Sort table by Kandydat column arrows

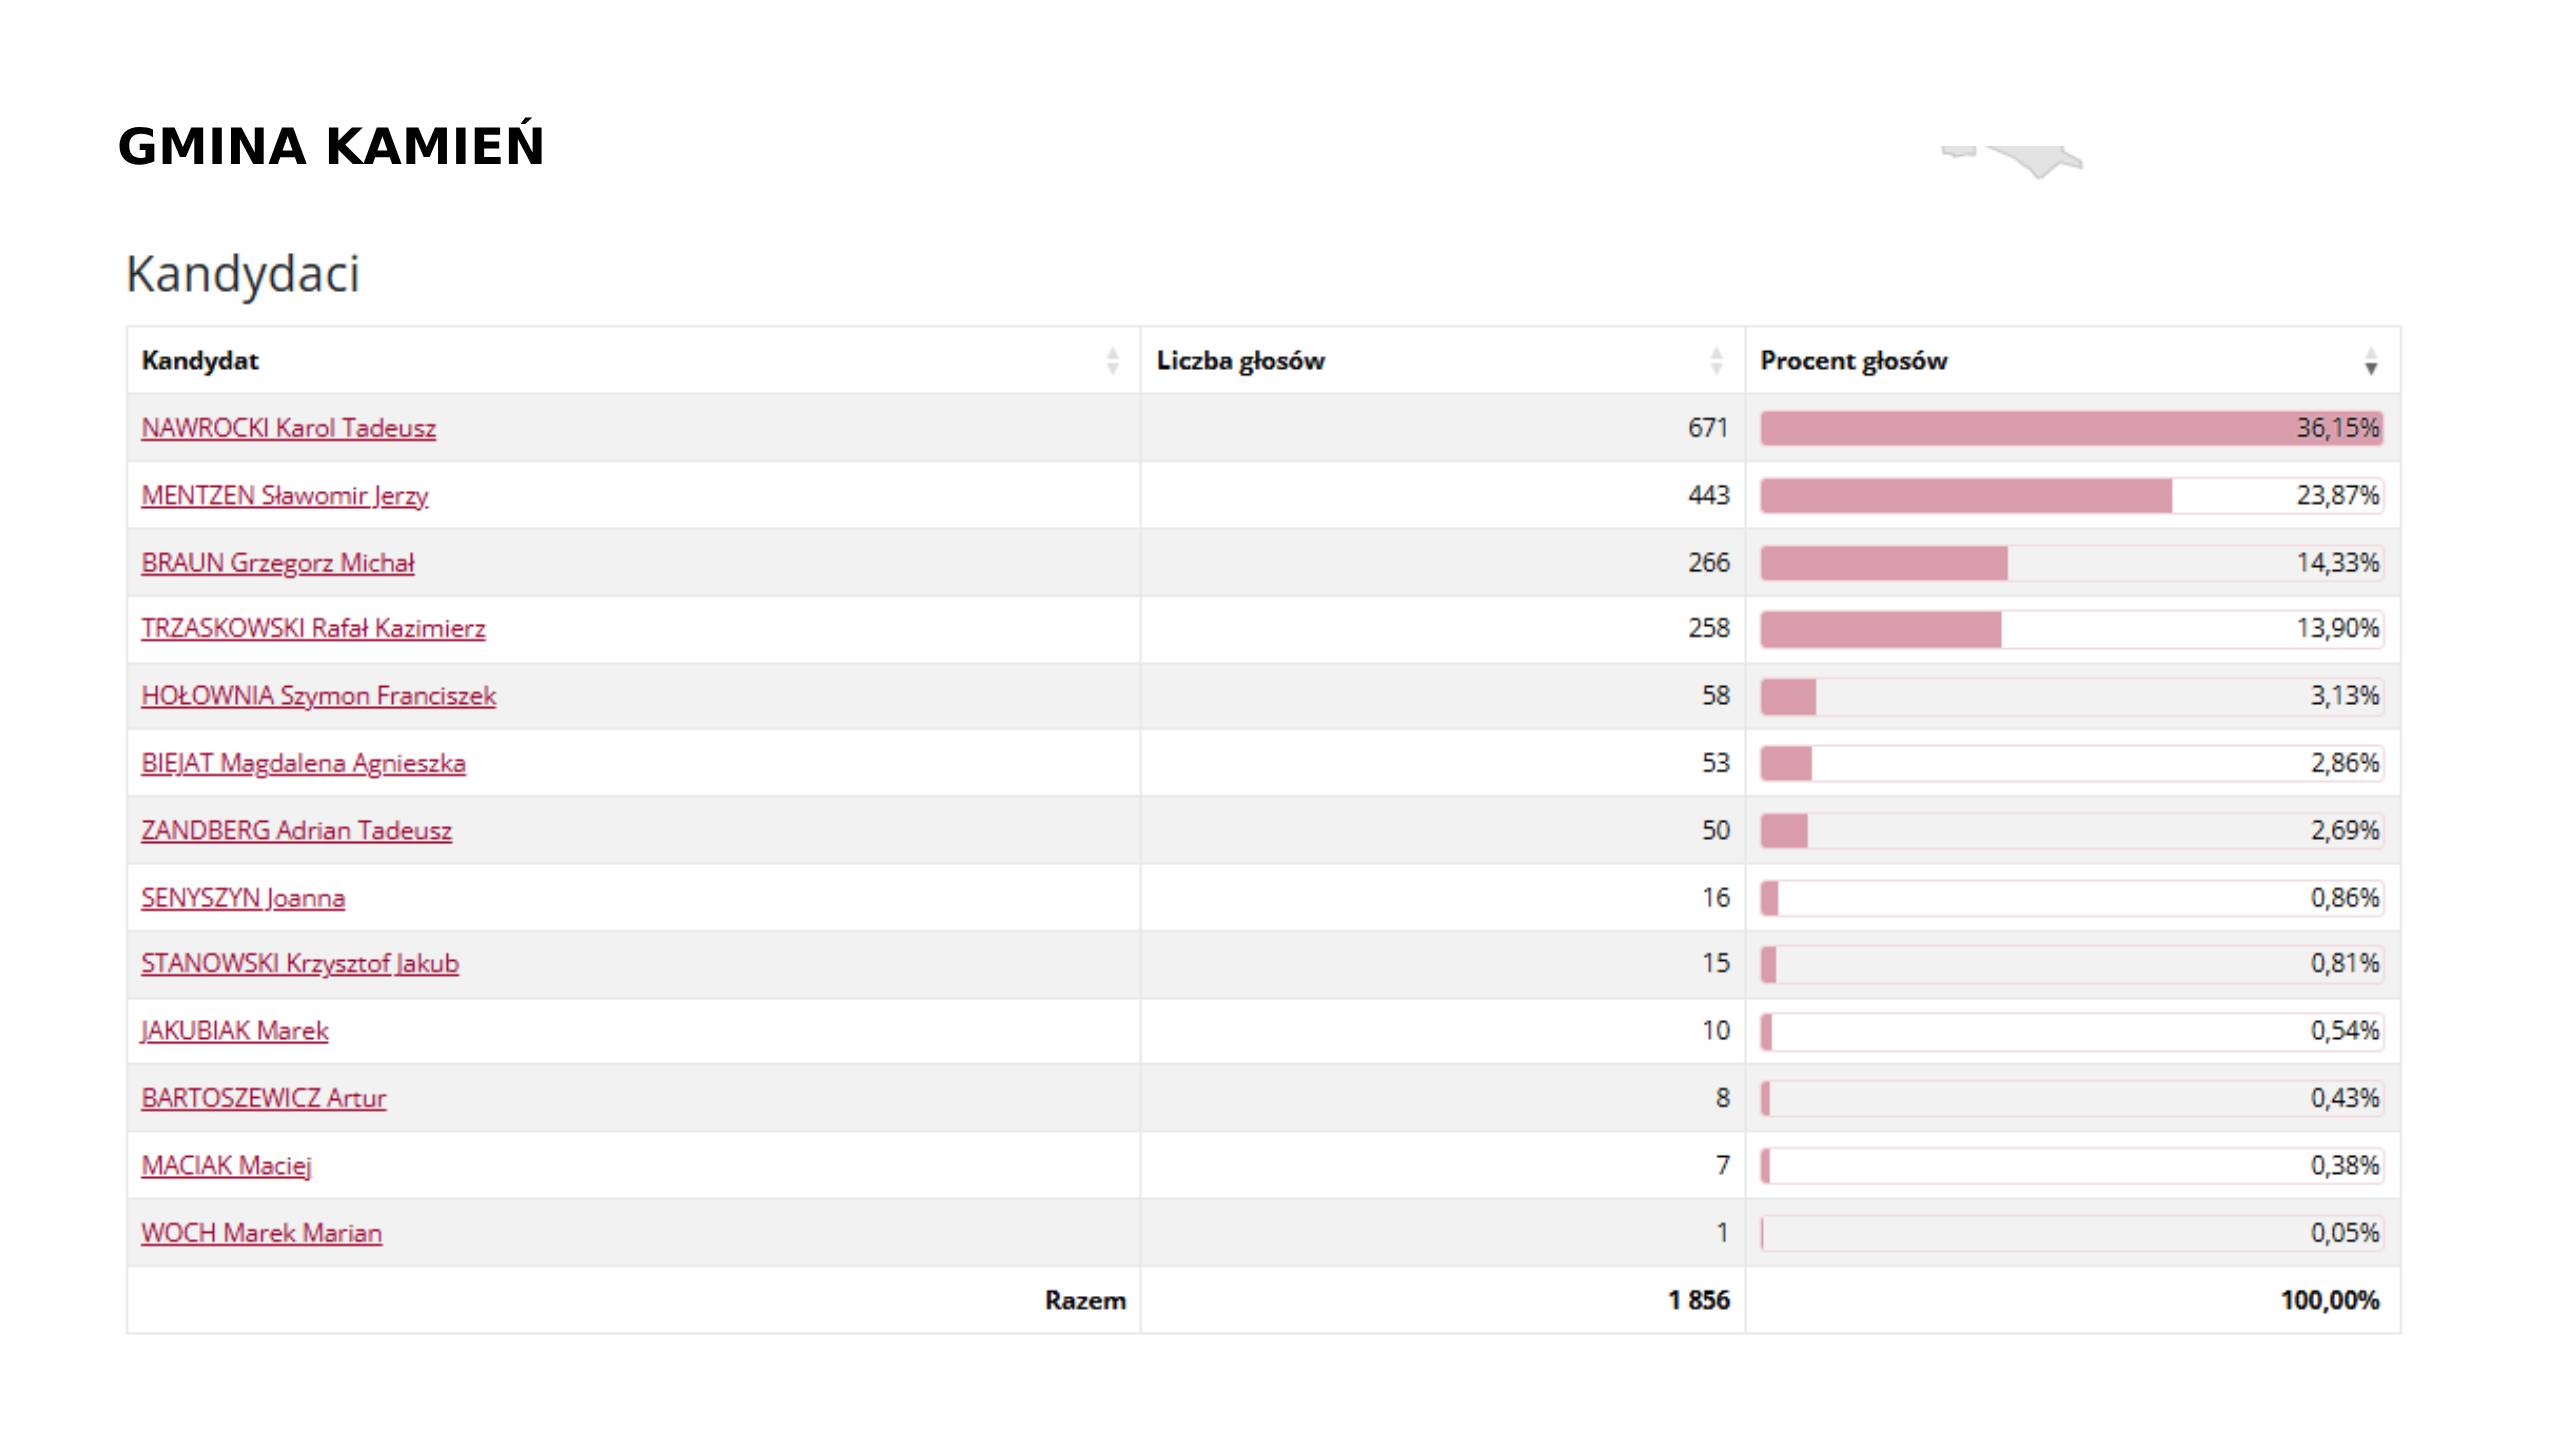click(1112, 361)
